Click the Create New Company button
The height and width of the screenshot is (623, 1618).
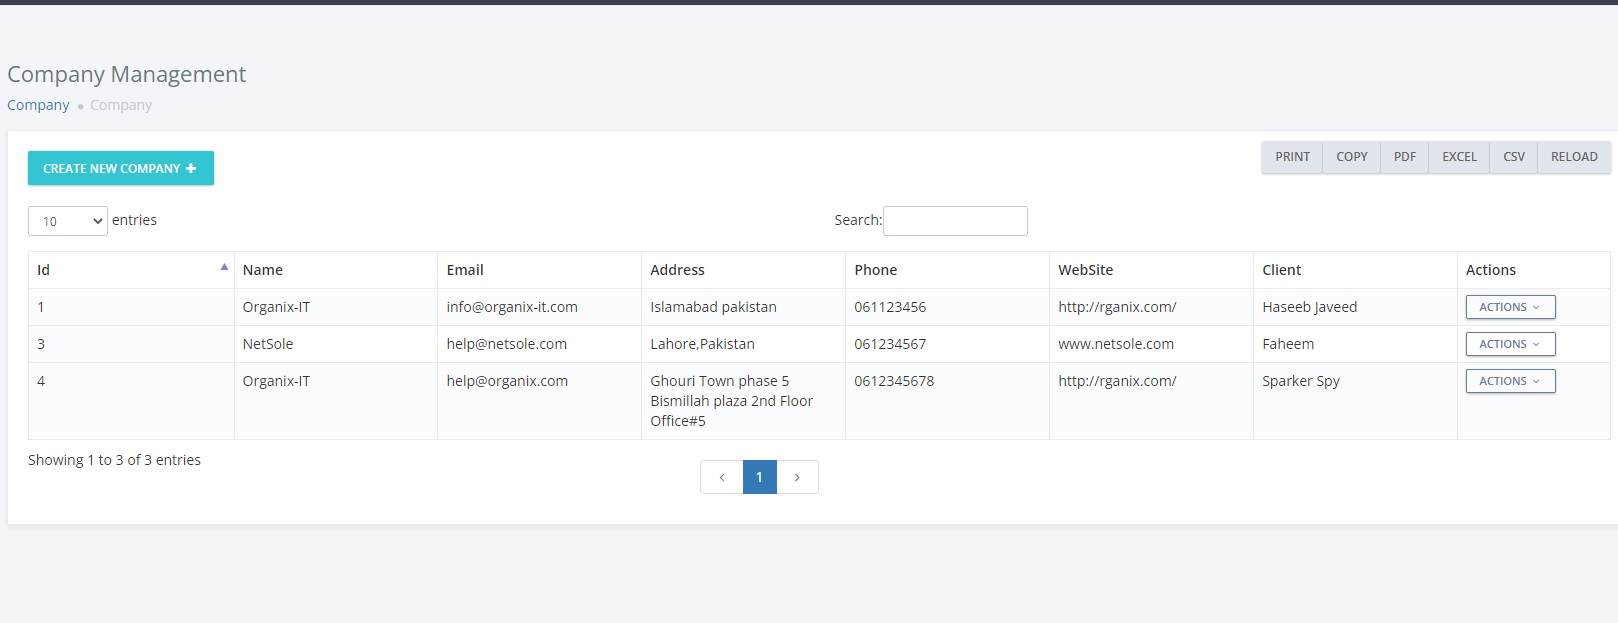120,168
